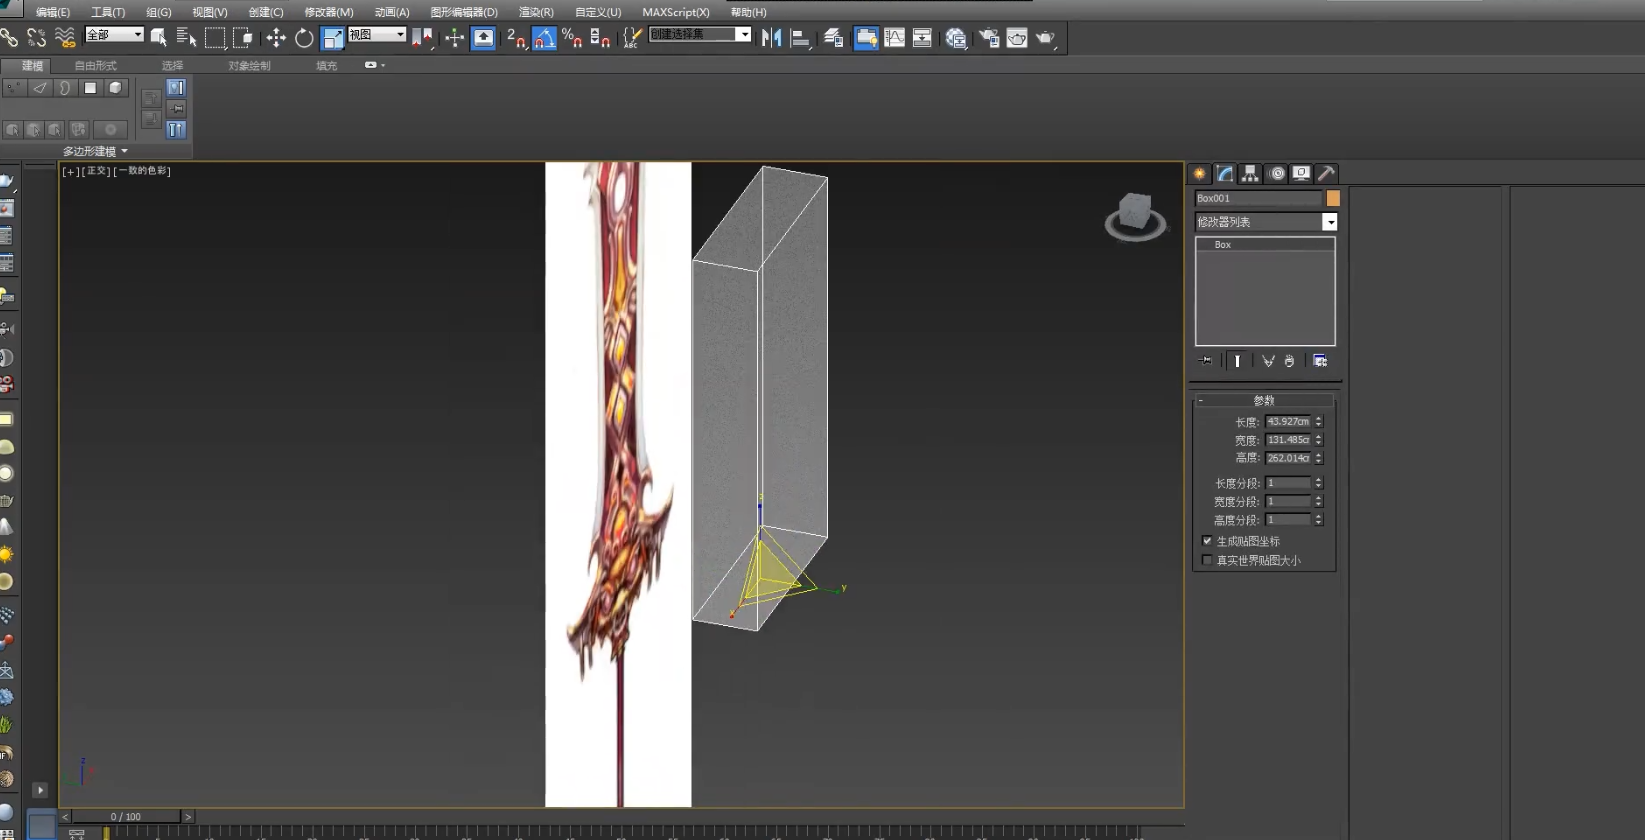Screen dimensions: 1645x840
Task: Open the 渲染(R) menu
Action: [536, 12]
